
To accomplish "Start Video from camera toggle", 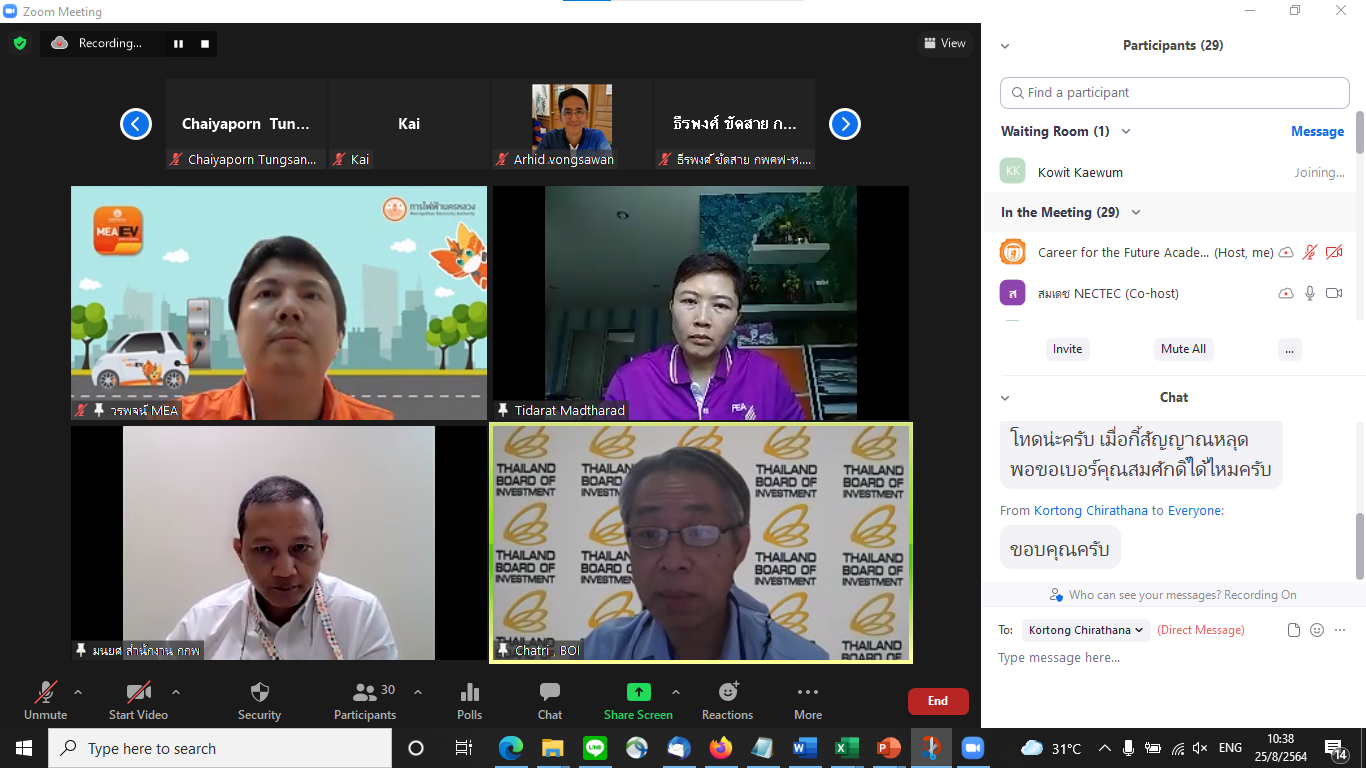I will [x=138, y=699].
